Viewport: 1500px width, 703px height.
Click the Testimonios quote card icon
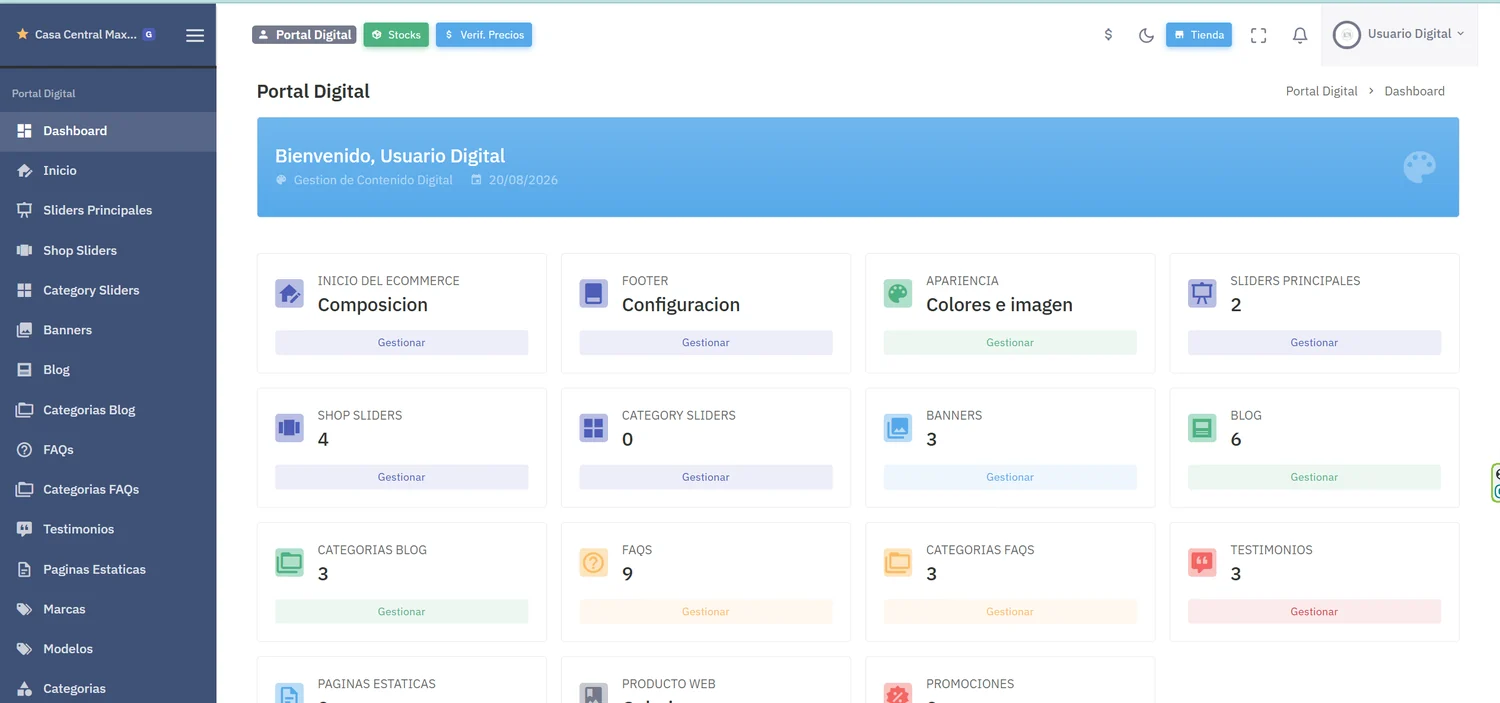pos(1202,563)
